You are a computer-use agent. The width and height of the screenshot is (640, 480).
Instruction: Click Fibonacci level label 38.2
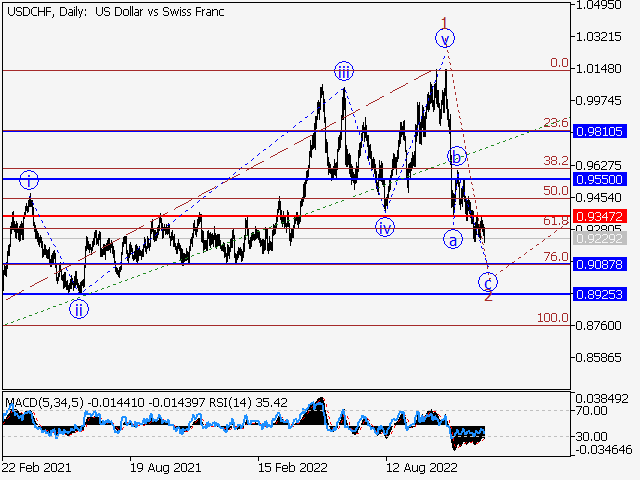556,160
